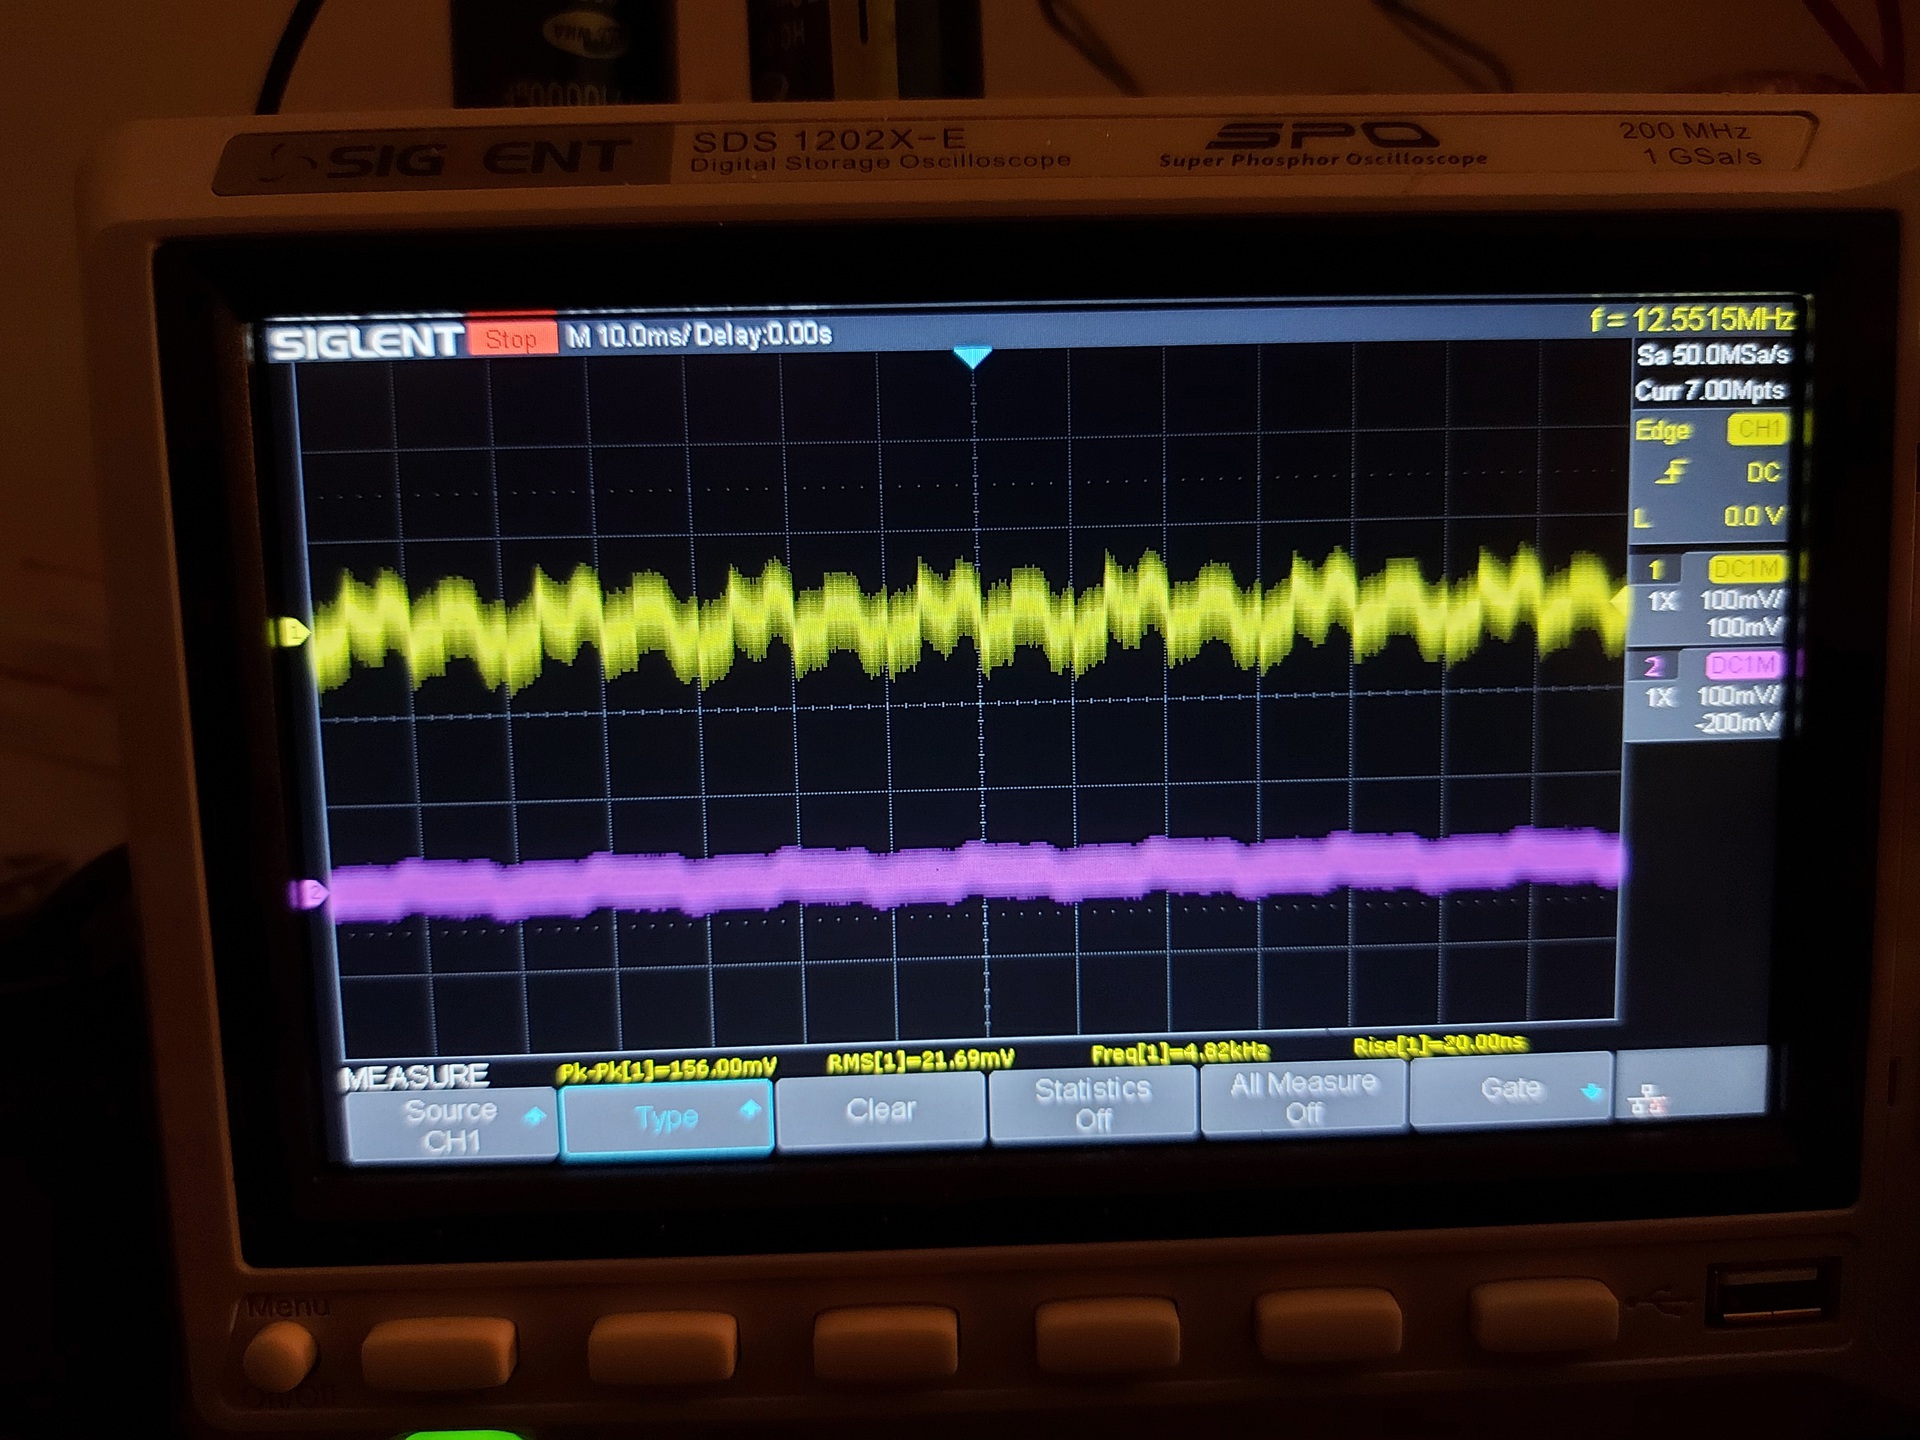Viewport: 1920px width, 1440px height.
Task: Click the network LAN status icon
Action: pyautogui.click(x=1646, y=1102)
